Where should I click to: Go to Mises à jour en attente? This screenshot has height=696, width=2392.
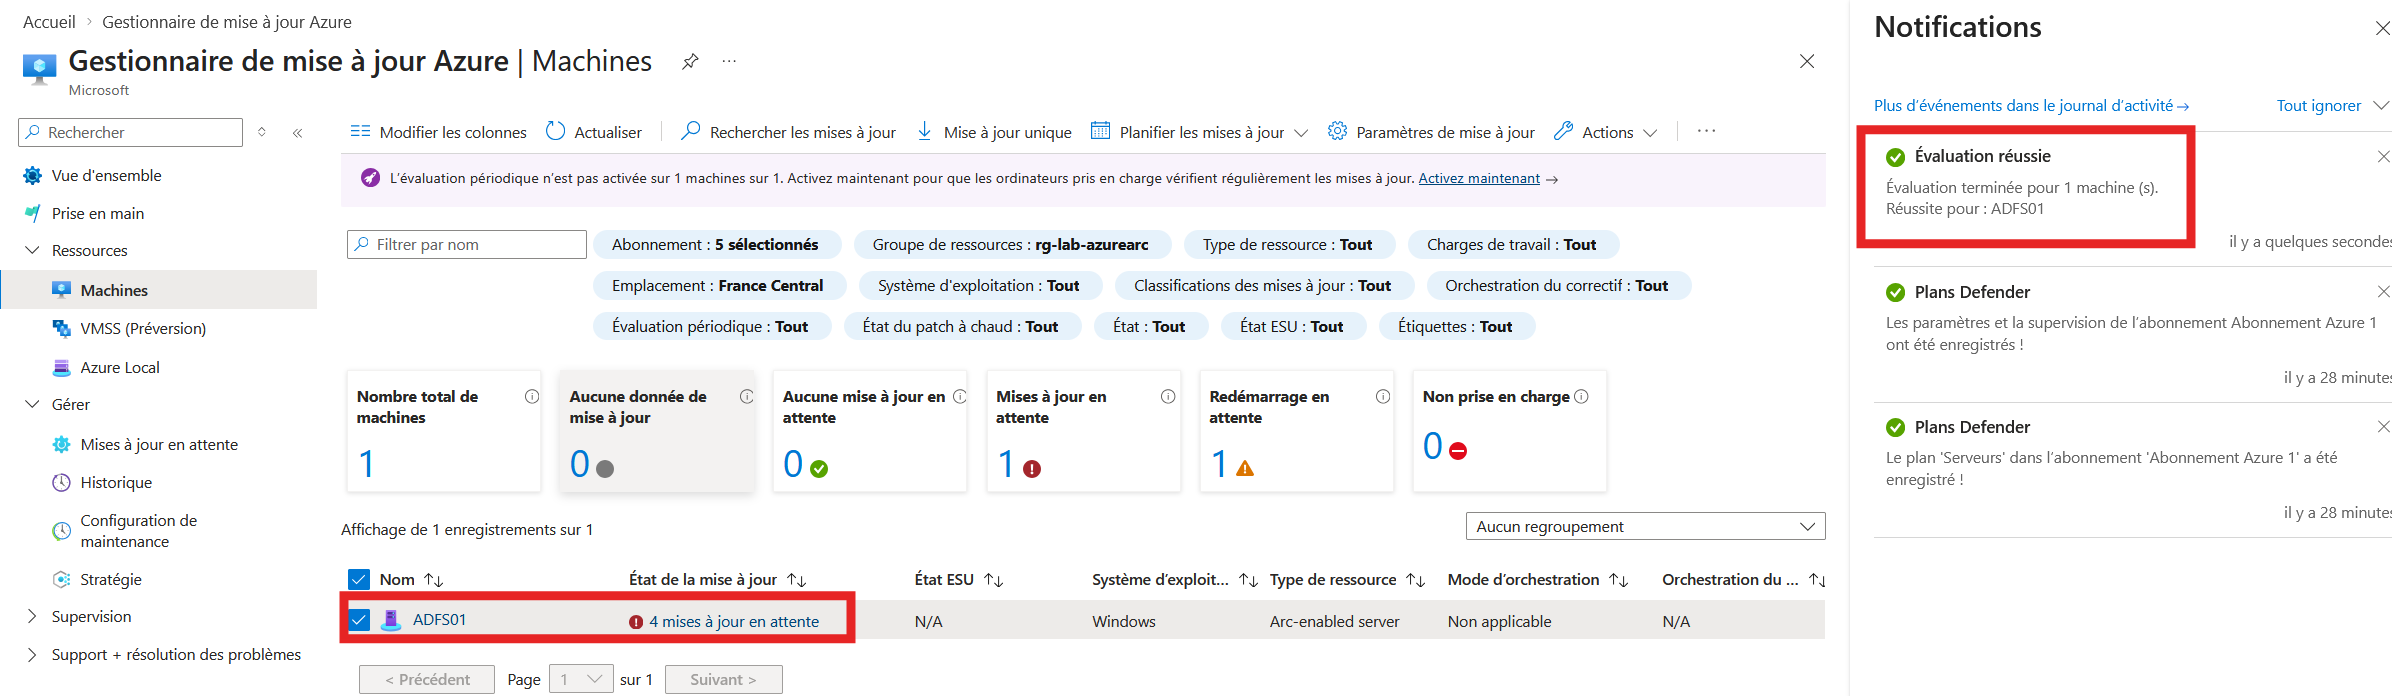pos(159,444)
